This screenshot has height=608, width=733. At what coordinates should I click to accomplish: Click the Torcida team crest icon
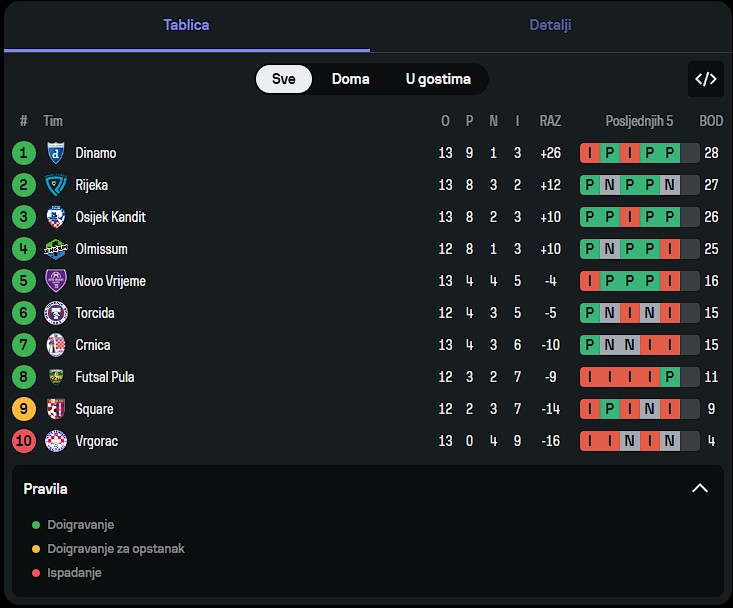56,313
